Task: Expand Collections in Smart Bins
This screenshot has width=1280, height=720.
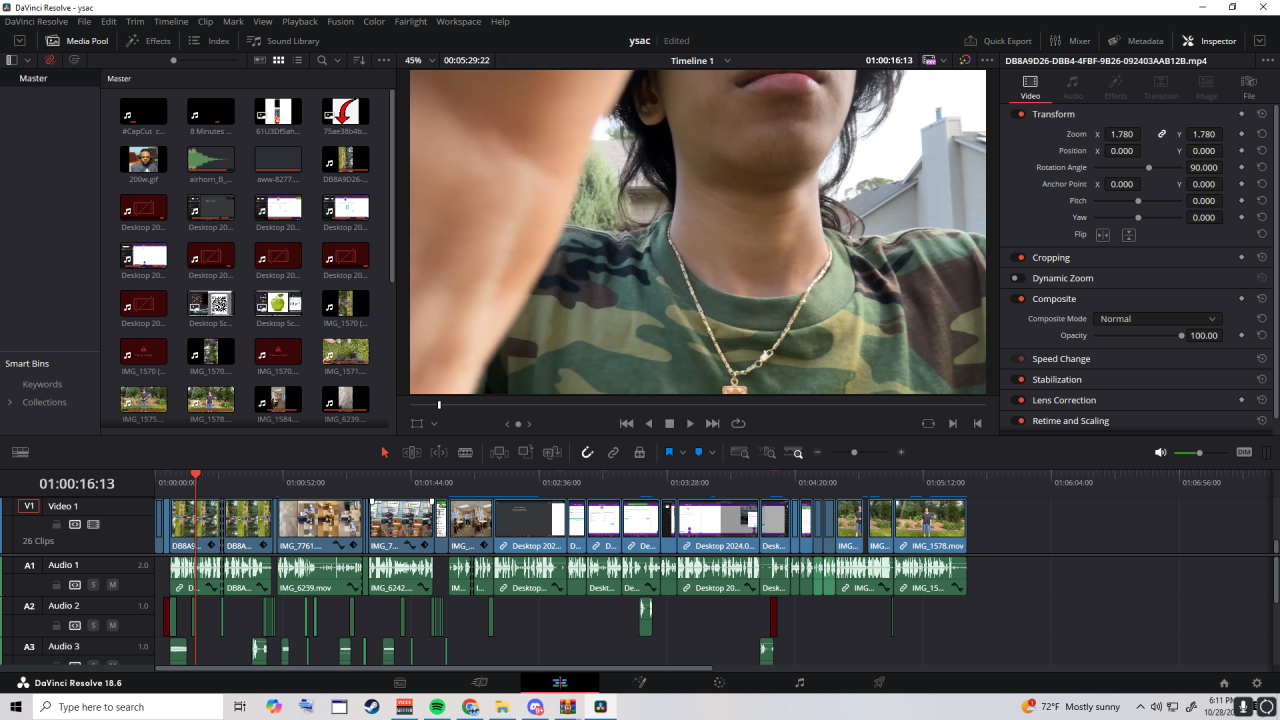Action: [x=10, y=402]
